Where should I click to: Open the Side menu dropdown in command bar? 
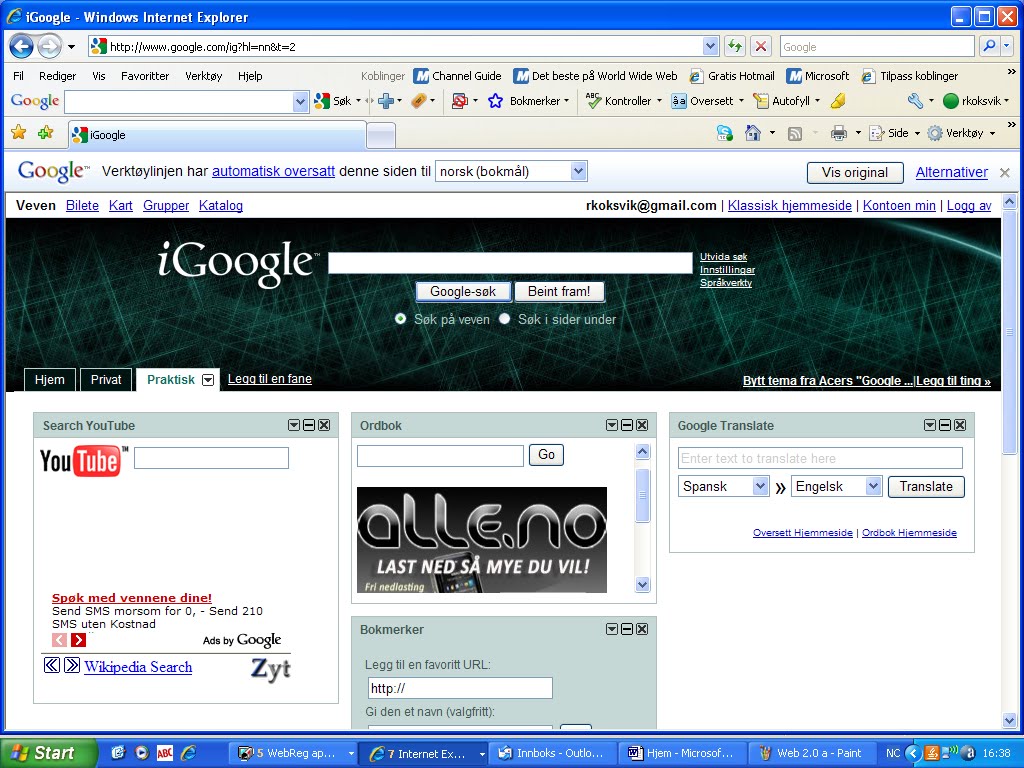917,133
